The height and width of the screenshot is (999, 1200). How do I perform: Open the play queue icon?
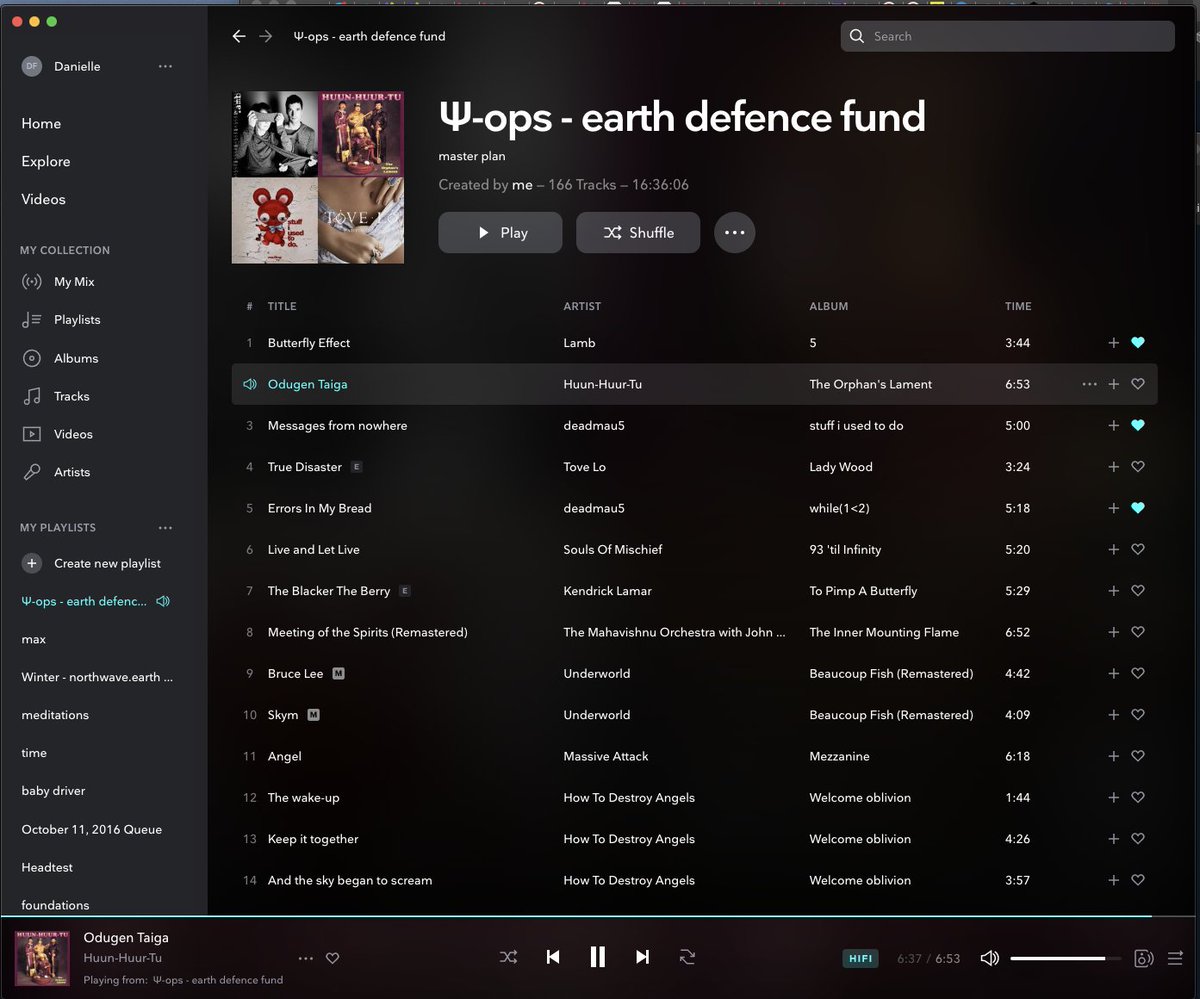coord(1174,958)
